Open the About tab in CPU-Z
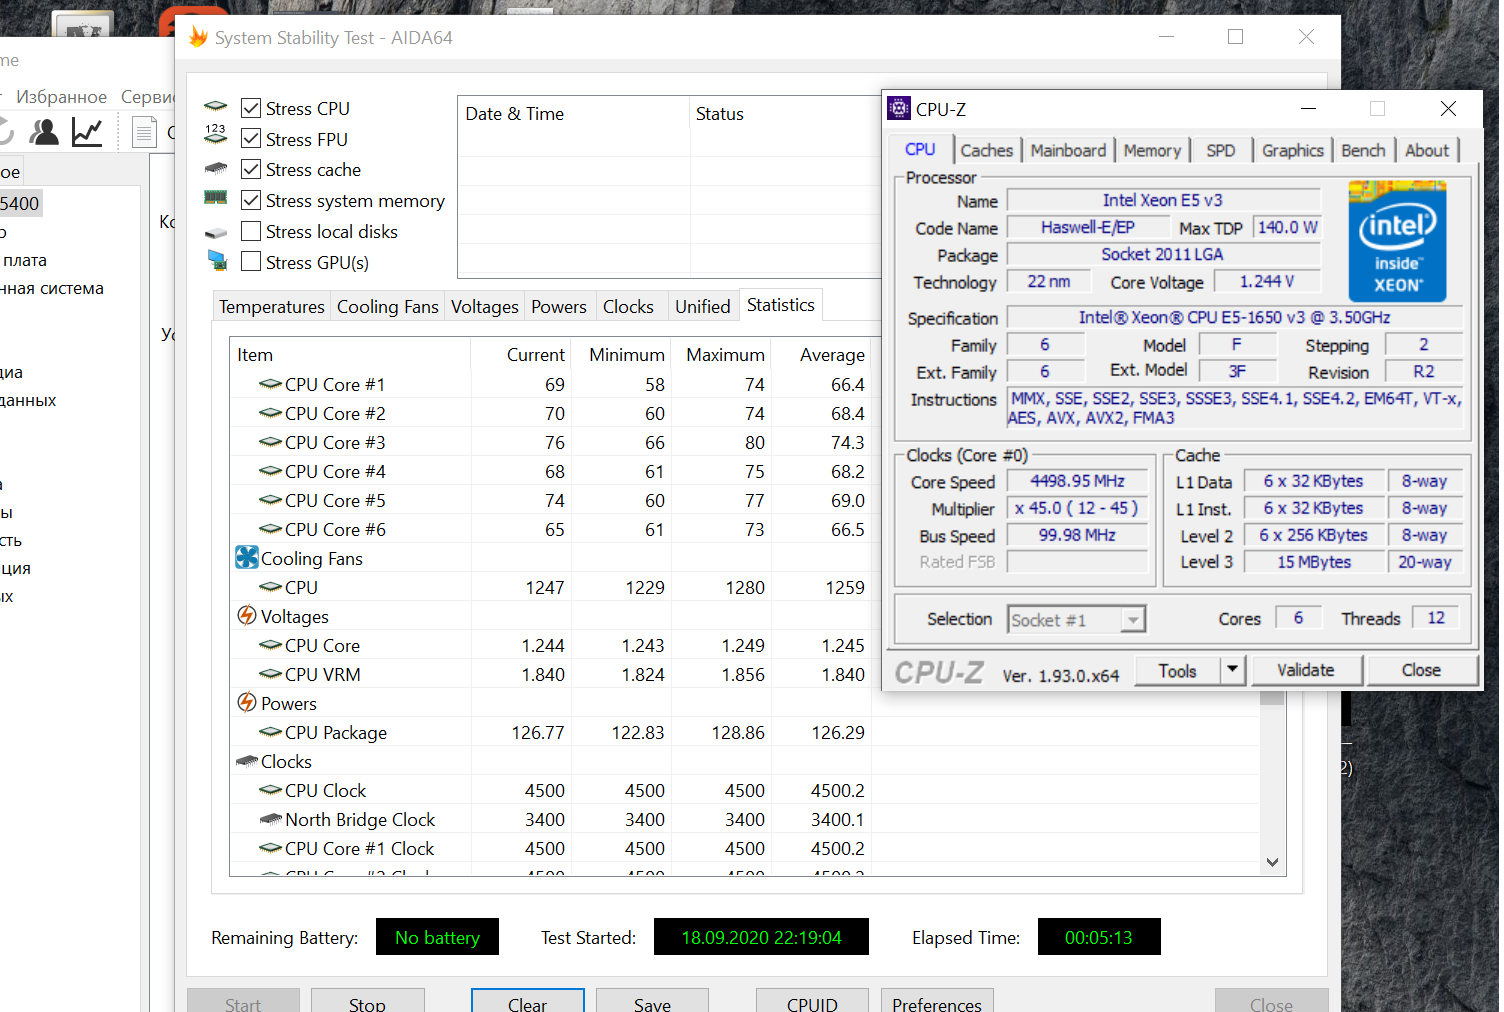The image size is (1504, 1012). [x=1427, y=150]
